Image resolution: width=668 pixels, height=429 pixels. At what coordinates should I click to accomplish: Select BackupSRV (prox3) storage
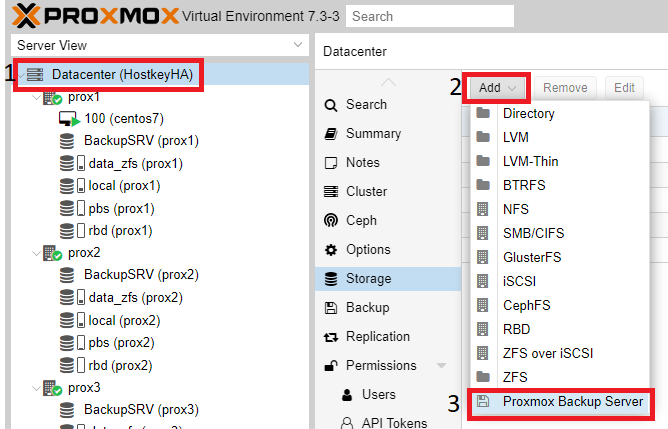coord(141,410)
